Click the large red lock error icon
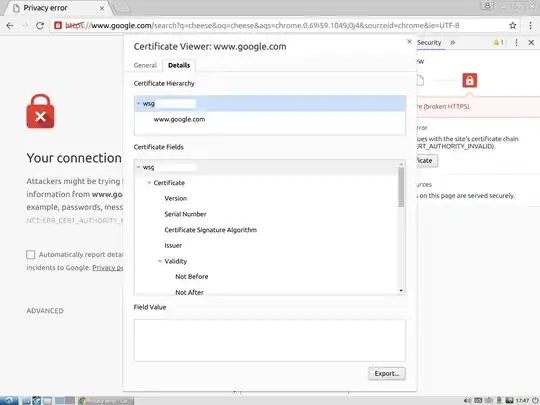Viewport: 540px width, 405px height. pos(40,111)
